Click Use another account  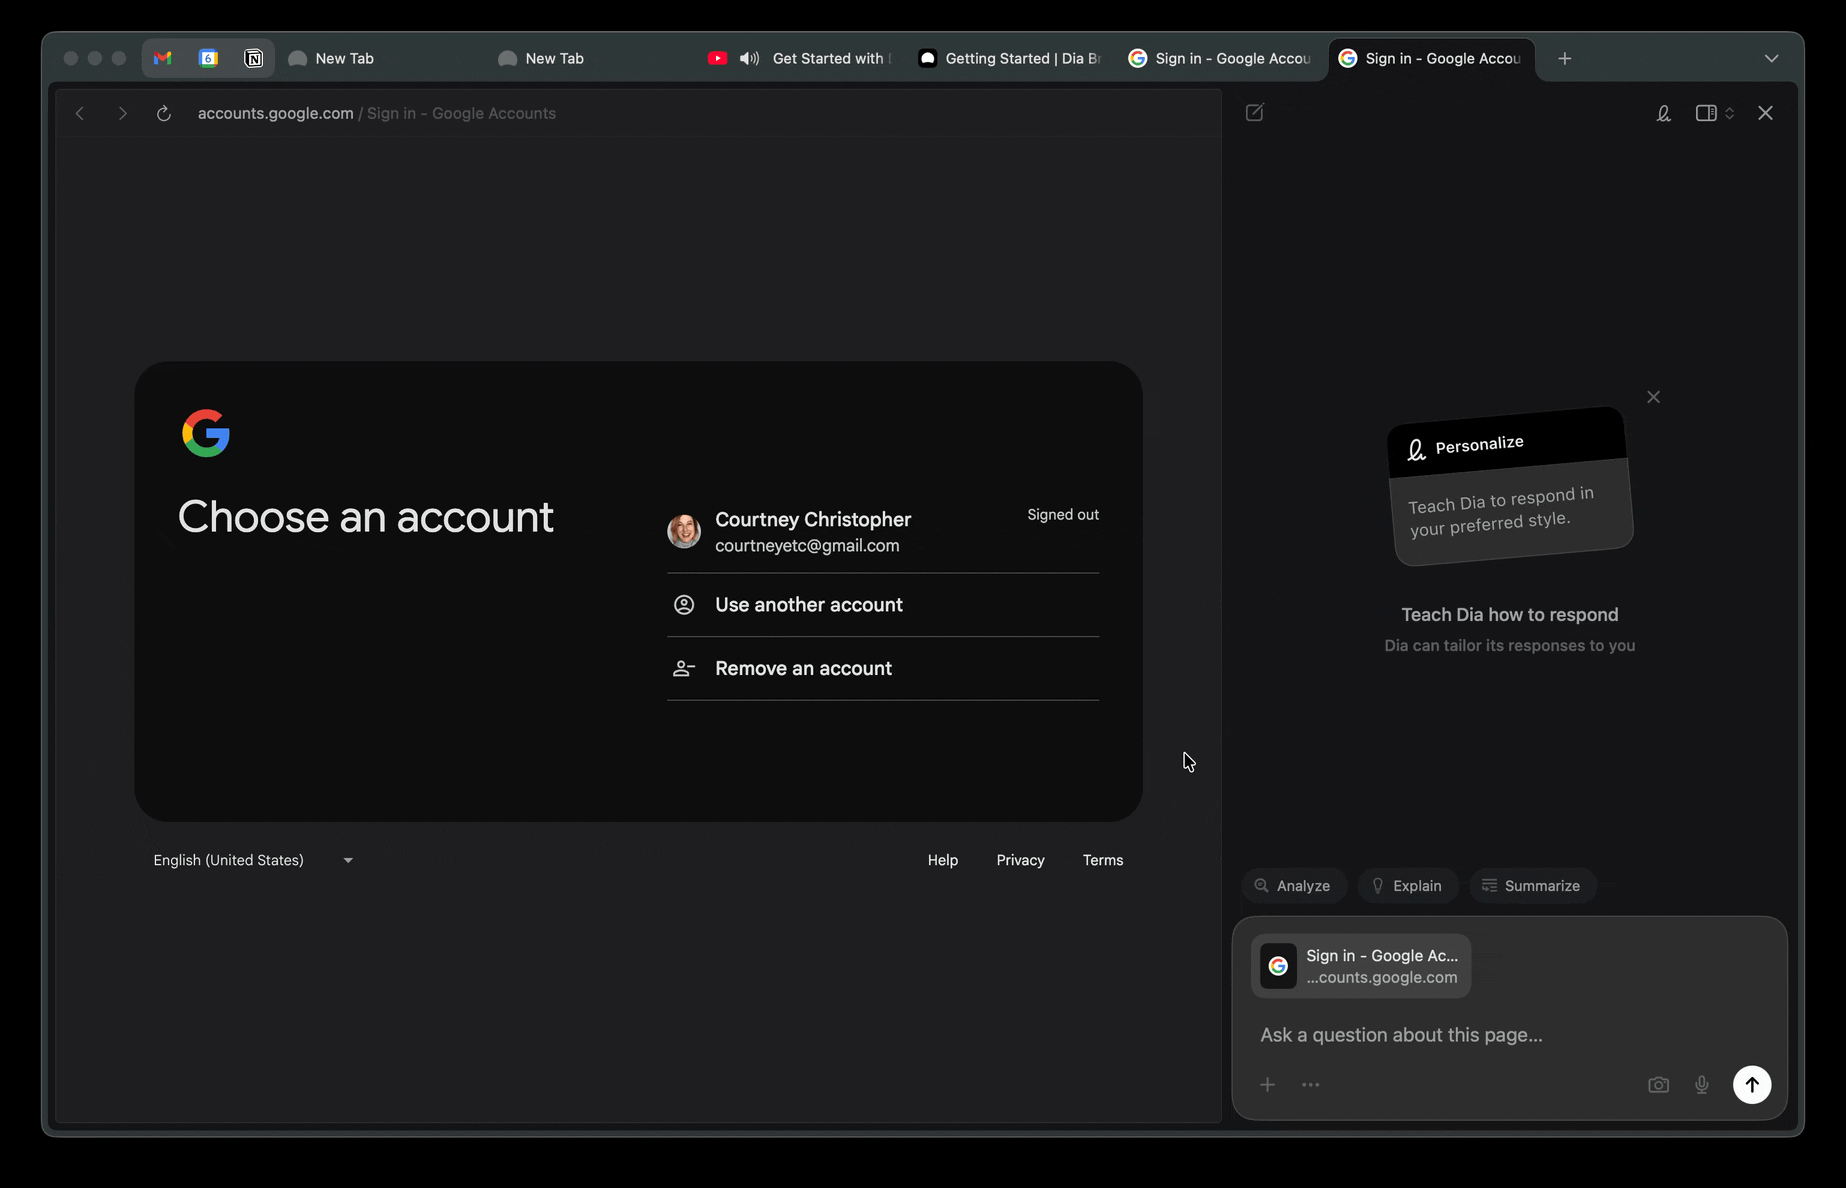click(883, 605)
